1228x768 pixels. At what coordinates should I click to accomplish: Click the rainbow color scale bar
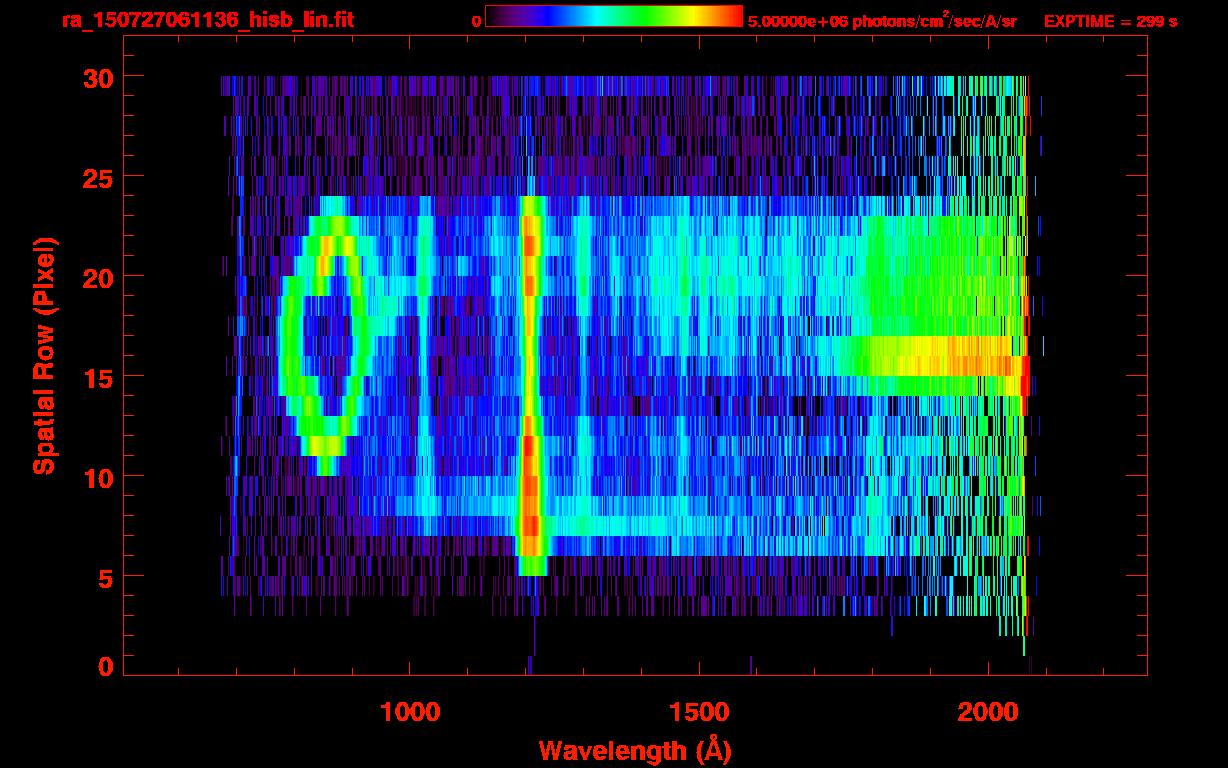(x=614, y=16)
